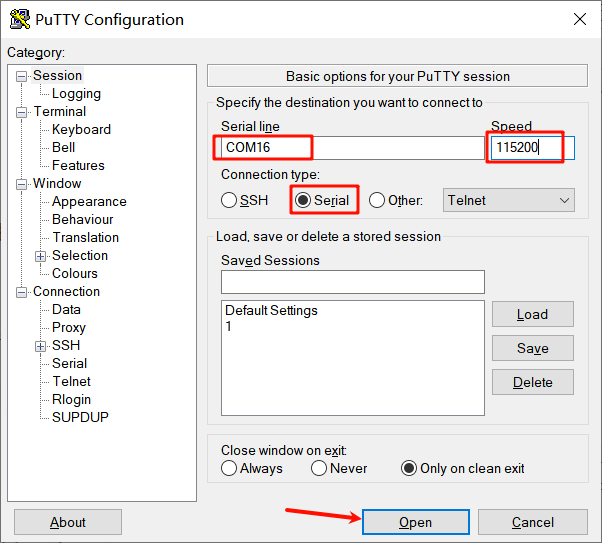Click the Serial line input field

[350, 148]
